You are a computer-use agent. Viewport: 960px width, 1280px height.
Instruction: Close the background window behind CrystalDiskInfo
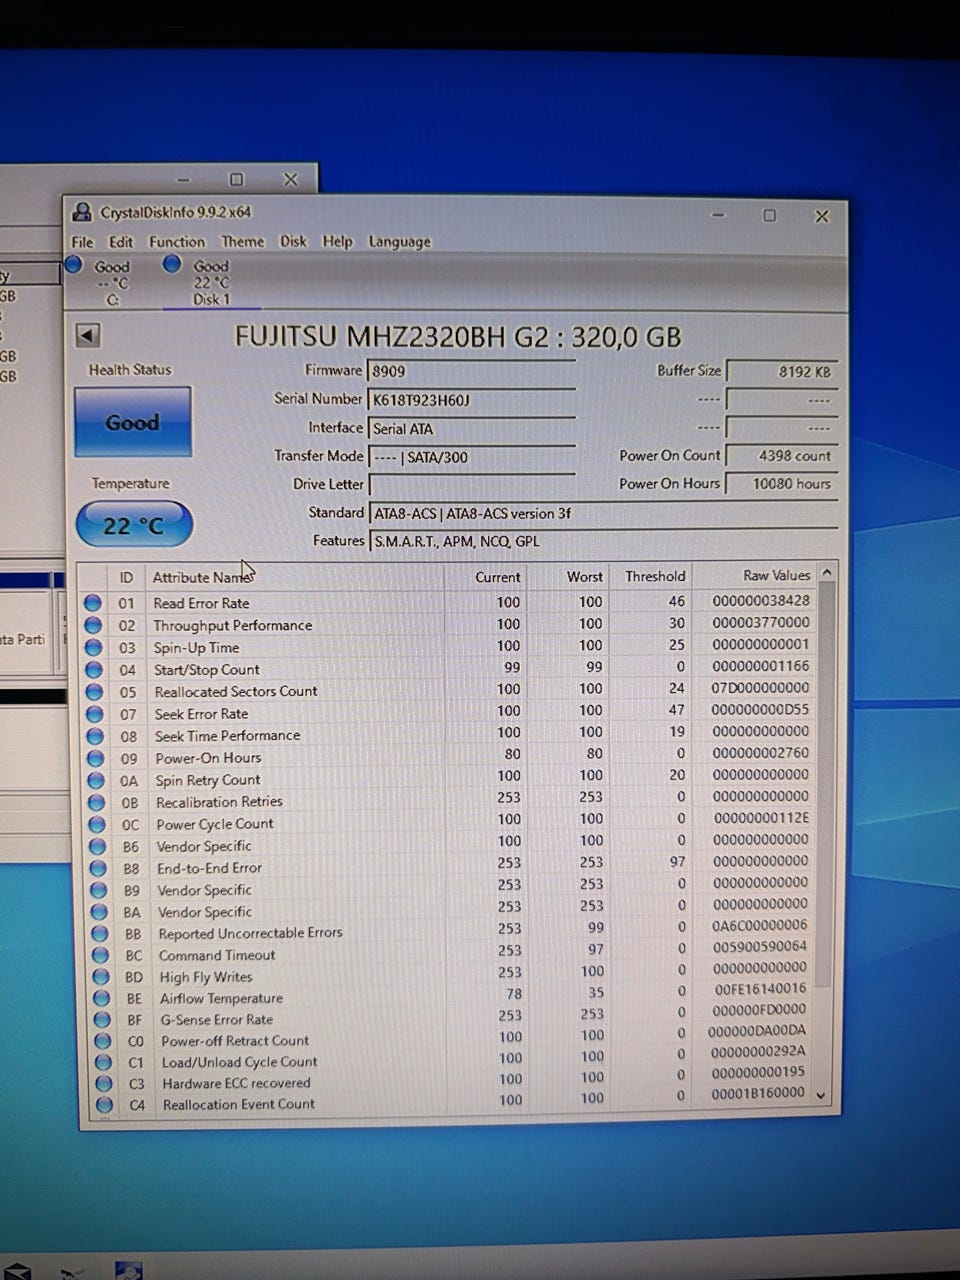click(291, 180)
